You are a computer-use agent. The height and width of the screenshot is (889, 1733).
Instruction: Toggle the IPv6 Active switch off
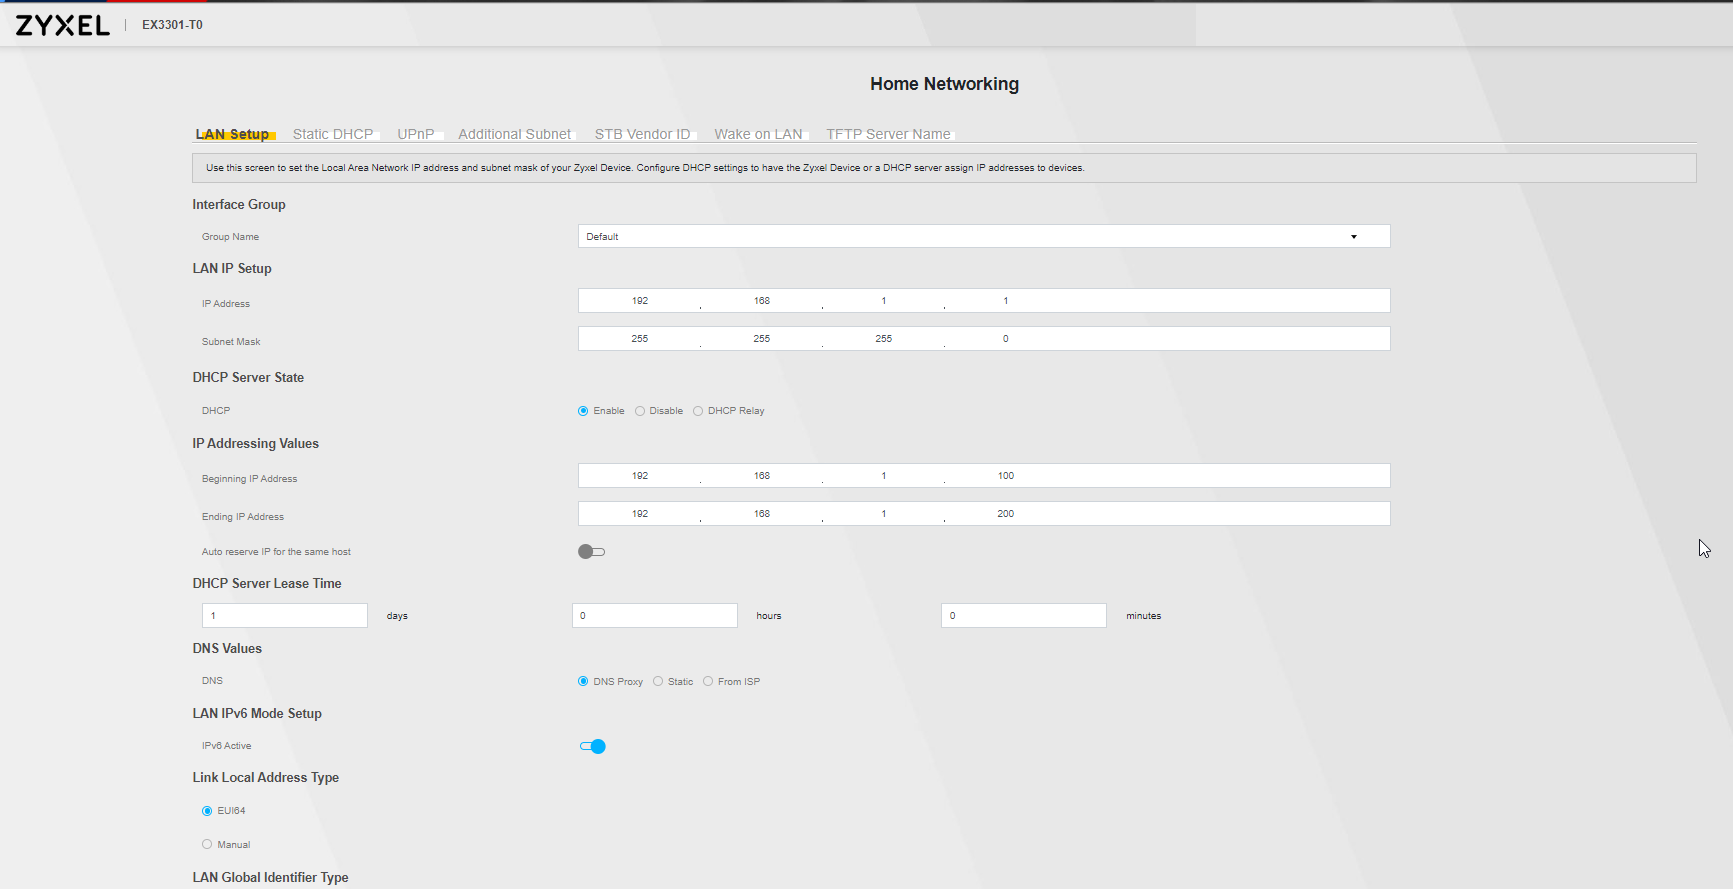(x=593, y=747)
